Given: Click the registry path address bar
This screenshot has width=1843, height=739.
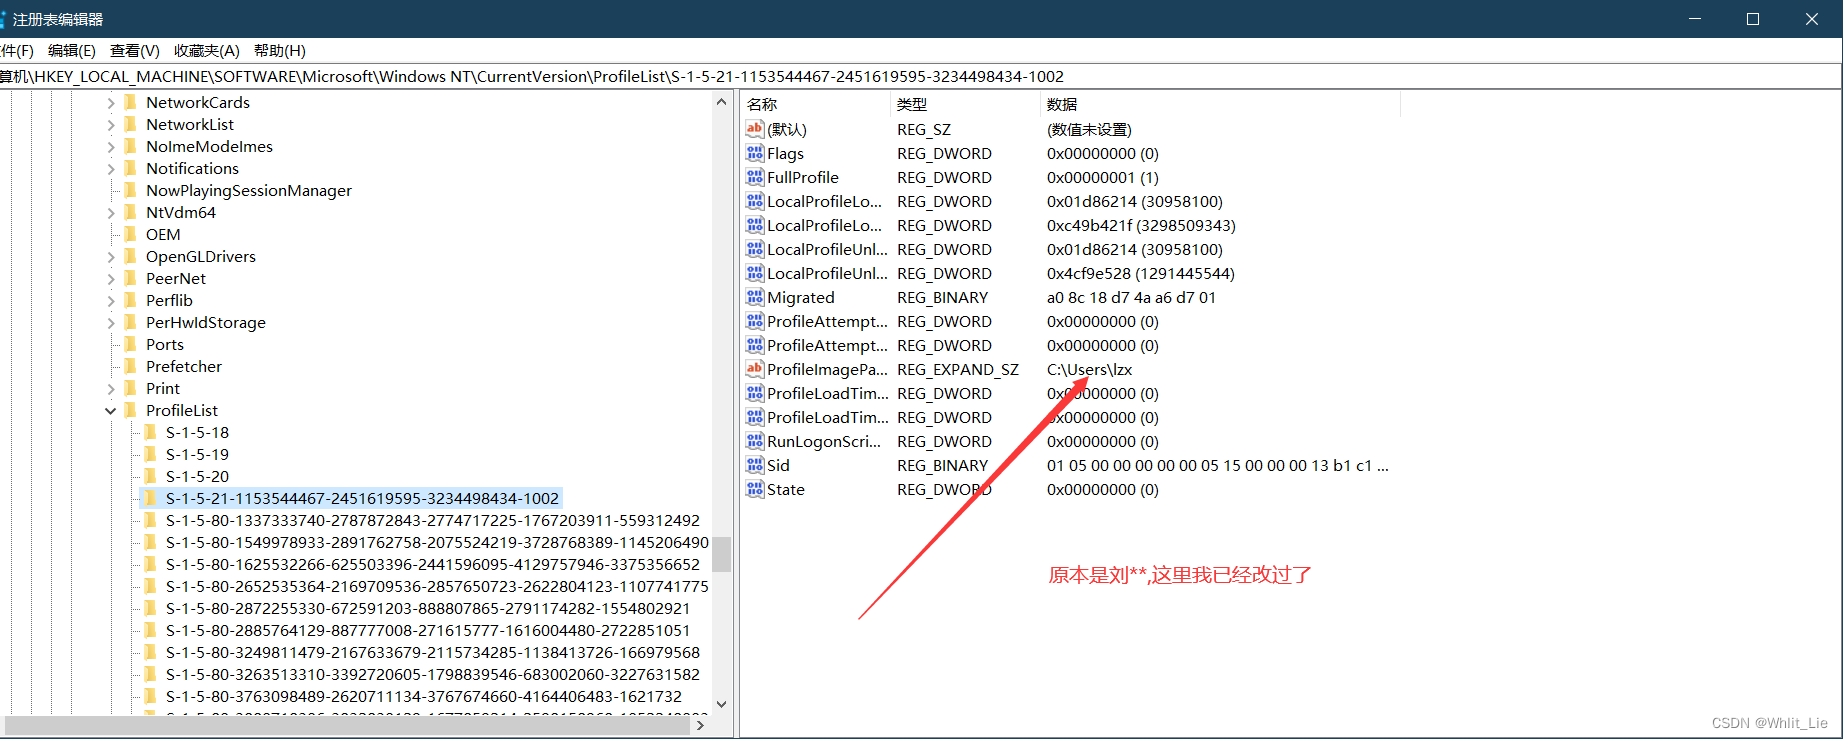Looking at the screenshot, I should [920, 76].
